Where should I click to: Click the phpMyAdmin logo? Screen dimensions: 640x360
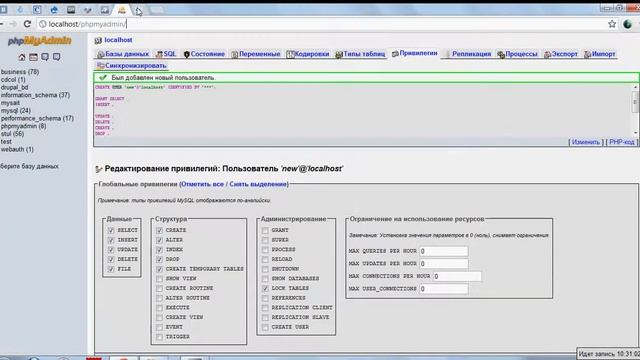point(40,41)
